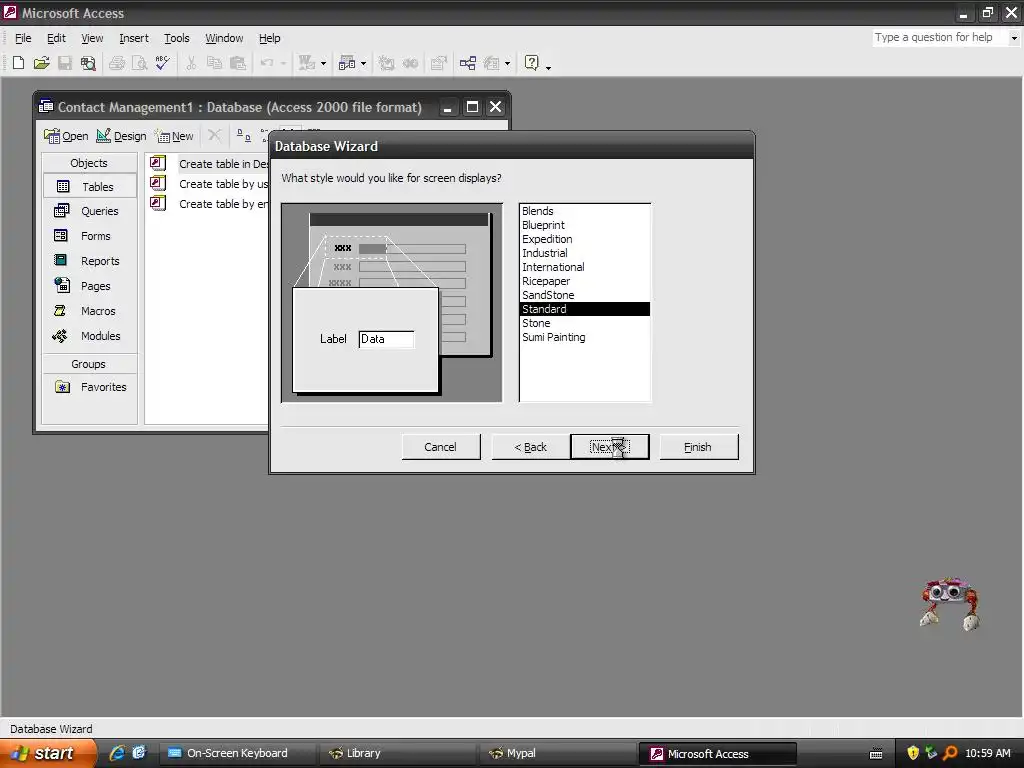
Task: Click Design in the database window toolbar
Action: pyautogui.click(x=121, y=136)
